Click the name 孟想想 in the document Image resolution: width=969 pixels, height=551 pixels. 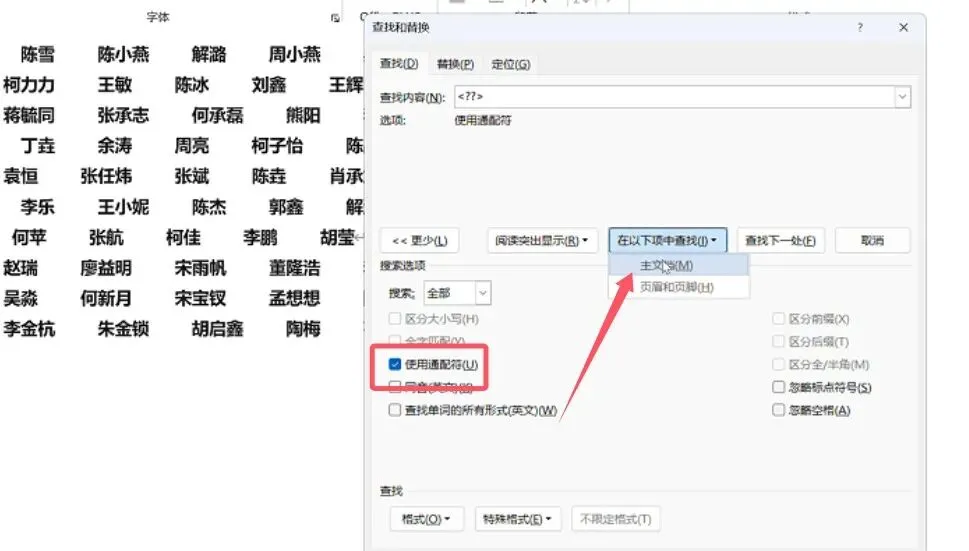point(295,298)
